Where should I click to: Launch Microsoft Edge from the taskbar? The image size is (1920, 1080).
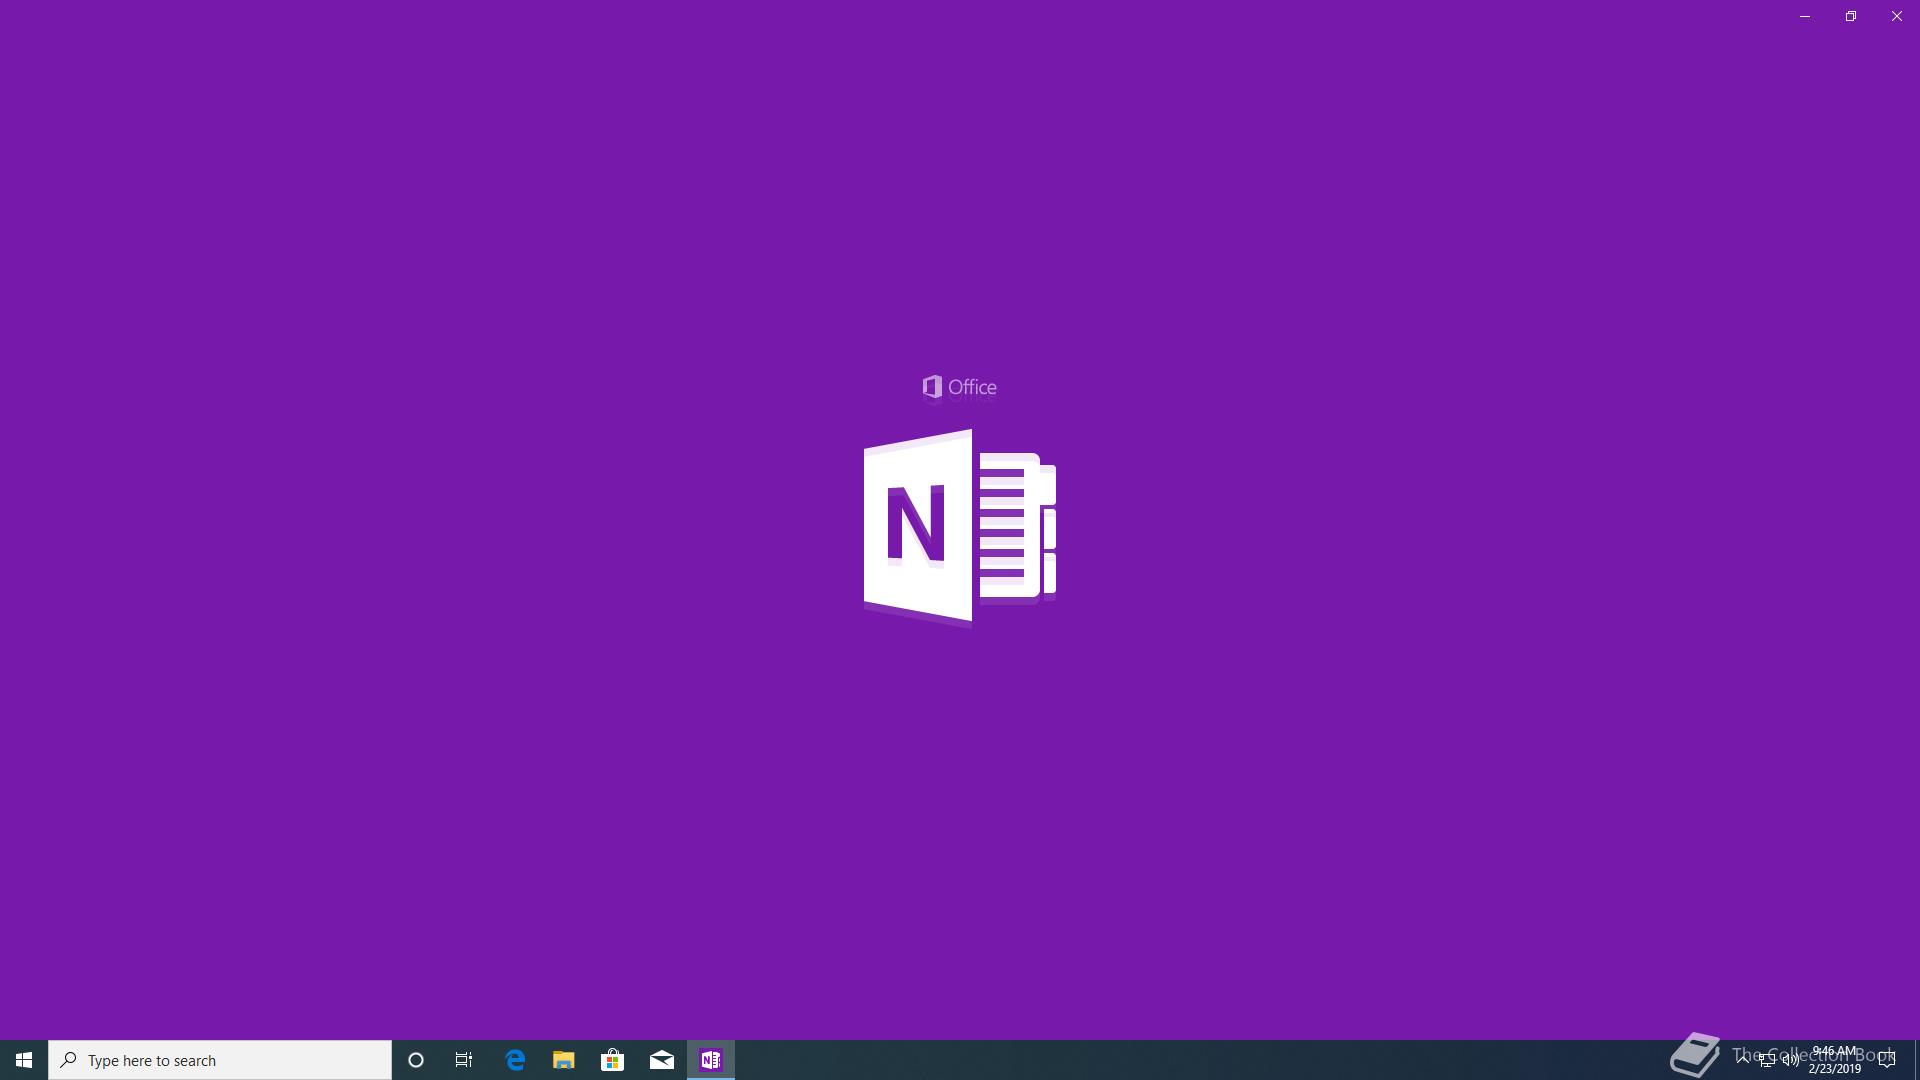[515, 1060]
